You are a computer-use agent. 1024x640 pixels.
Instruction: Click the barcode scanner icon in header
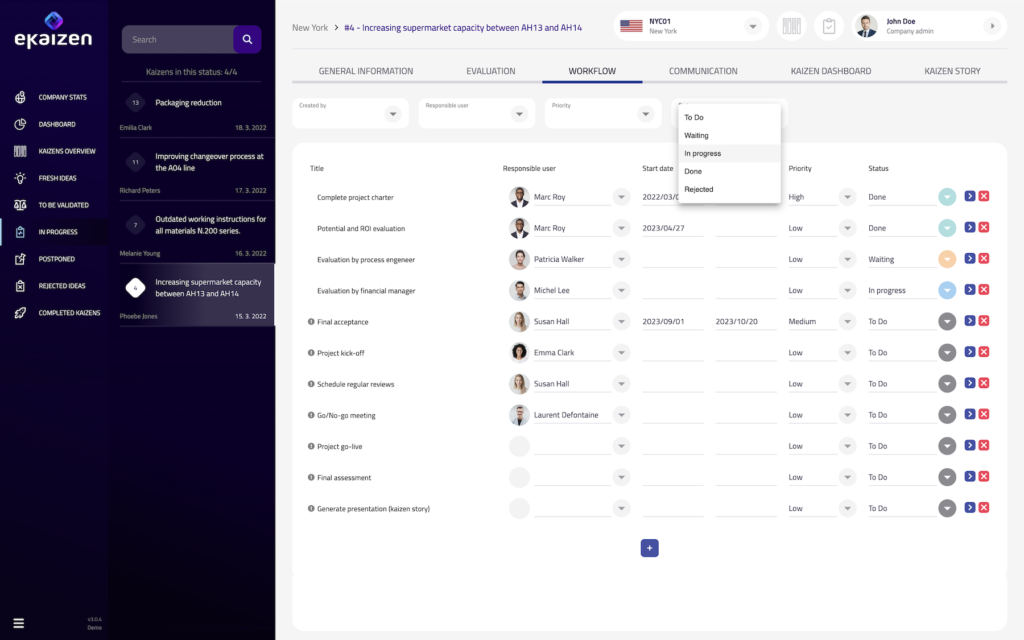tap(791, 26)
